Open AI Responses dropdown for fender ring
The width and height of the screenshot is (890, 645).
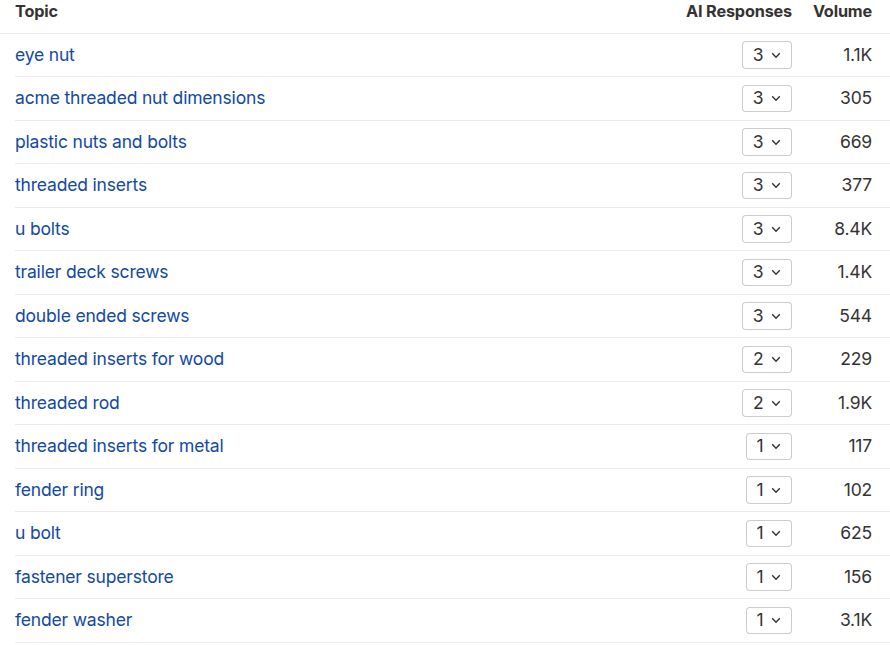768,490
